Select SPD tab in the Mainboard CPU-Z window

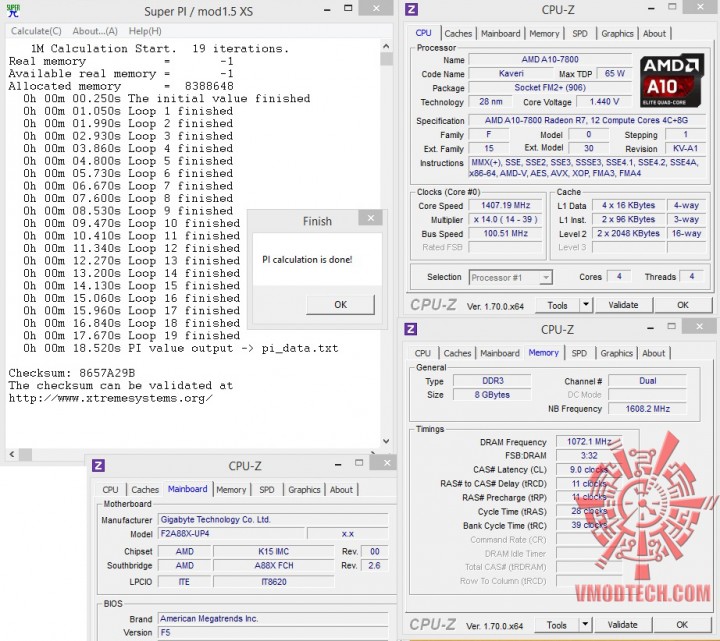pos(266,489)
